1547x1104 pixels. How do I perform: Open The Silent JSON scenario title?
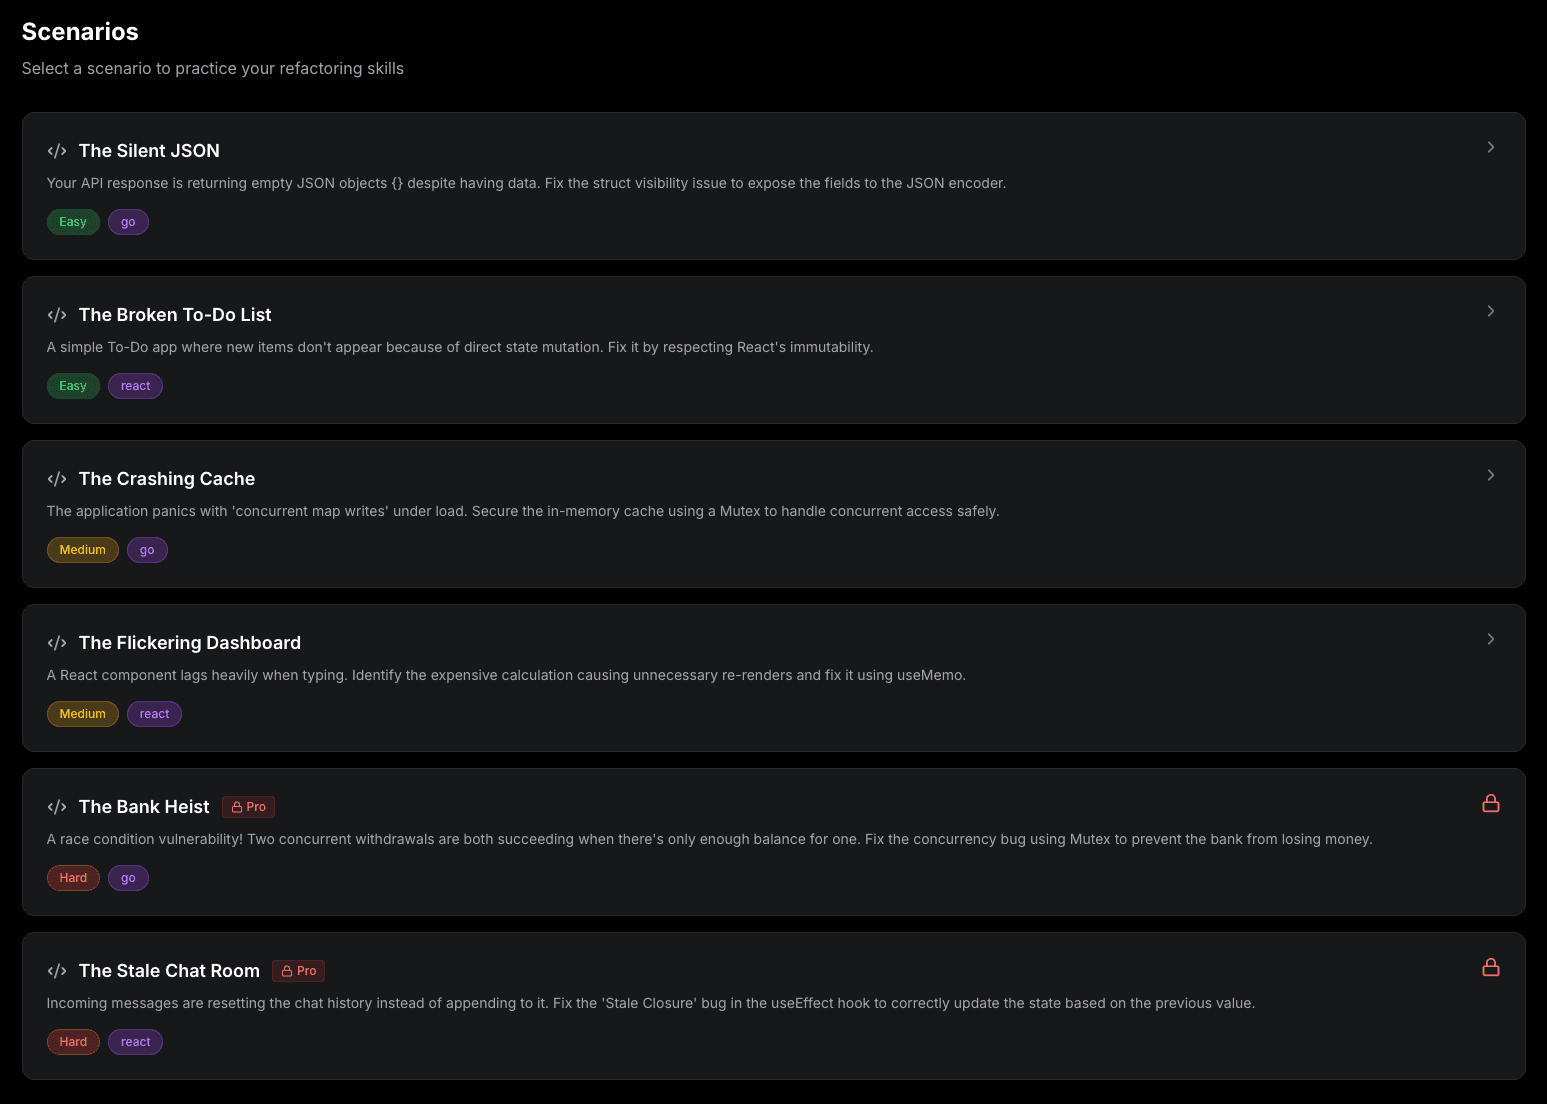click(149, 151)
